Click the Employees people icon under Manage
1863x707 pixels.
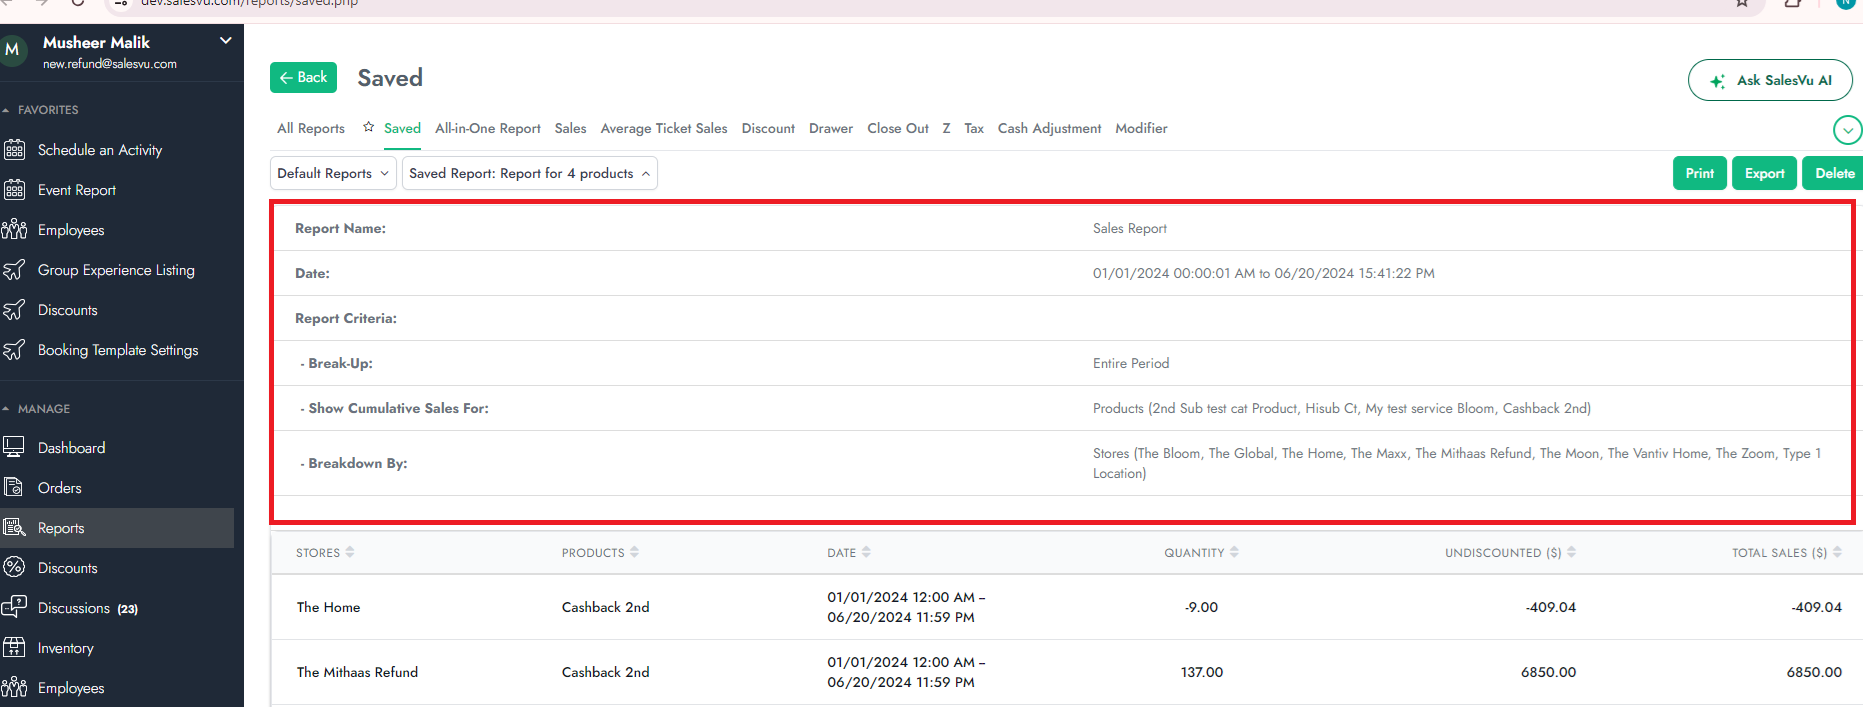[x=14, y=688]
